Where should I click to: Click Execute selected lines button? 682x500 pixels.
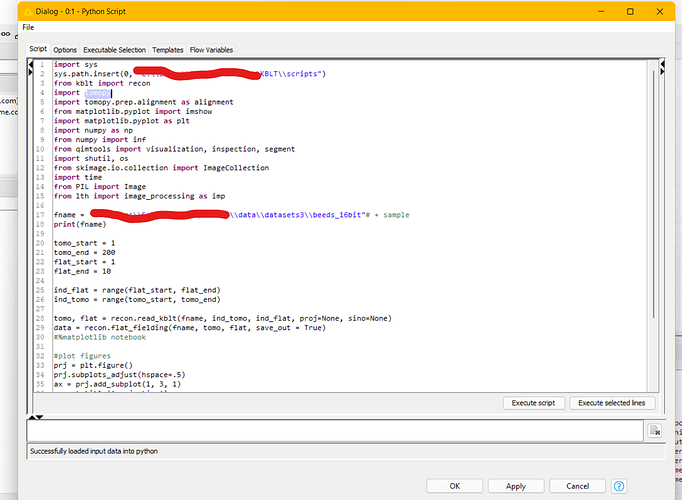pyautogui.click(x=612, y=403)
